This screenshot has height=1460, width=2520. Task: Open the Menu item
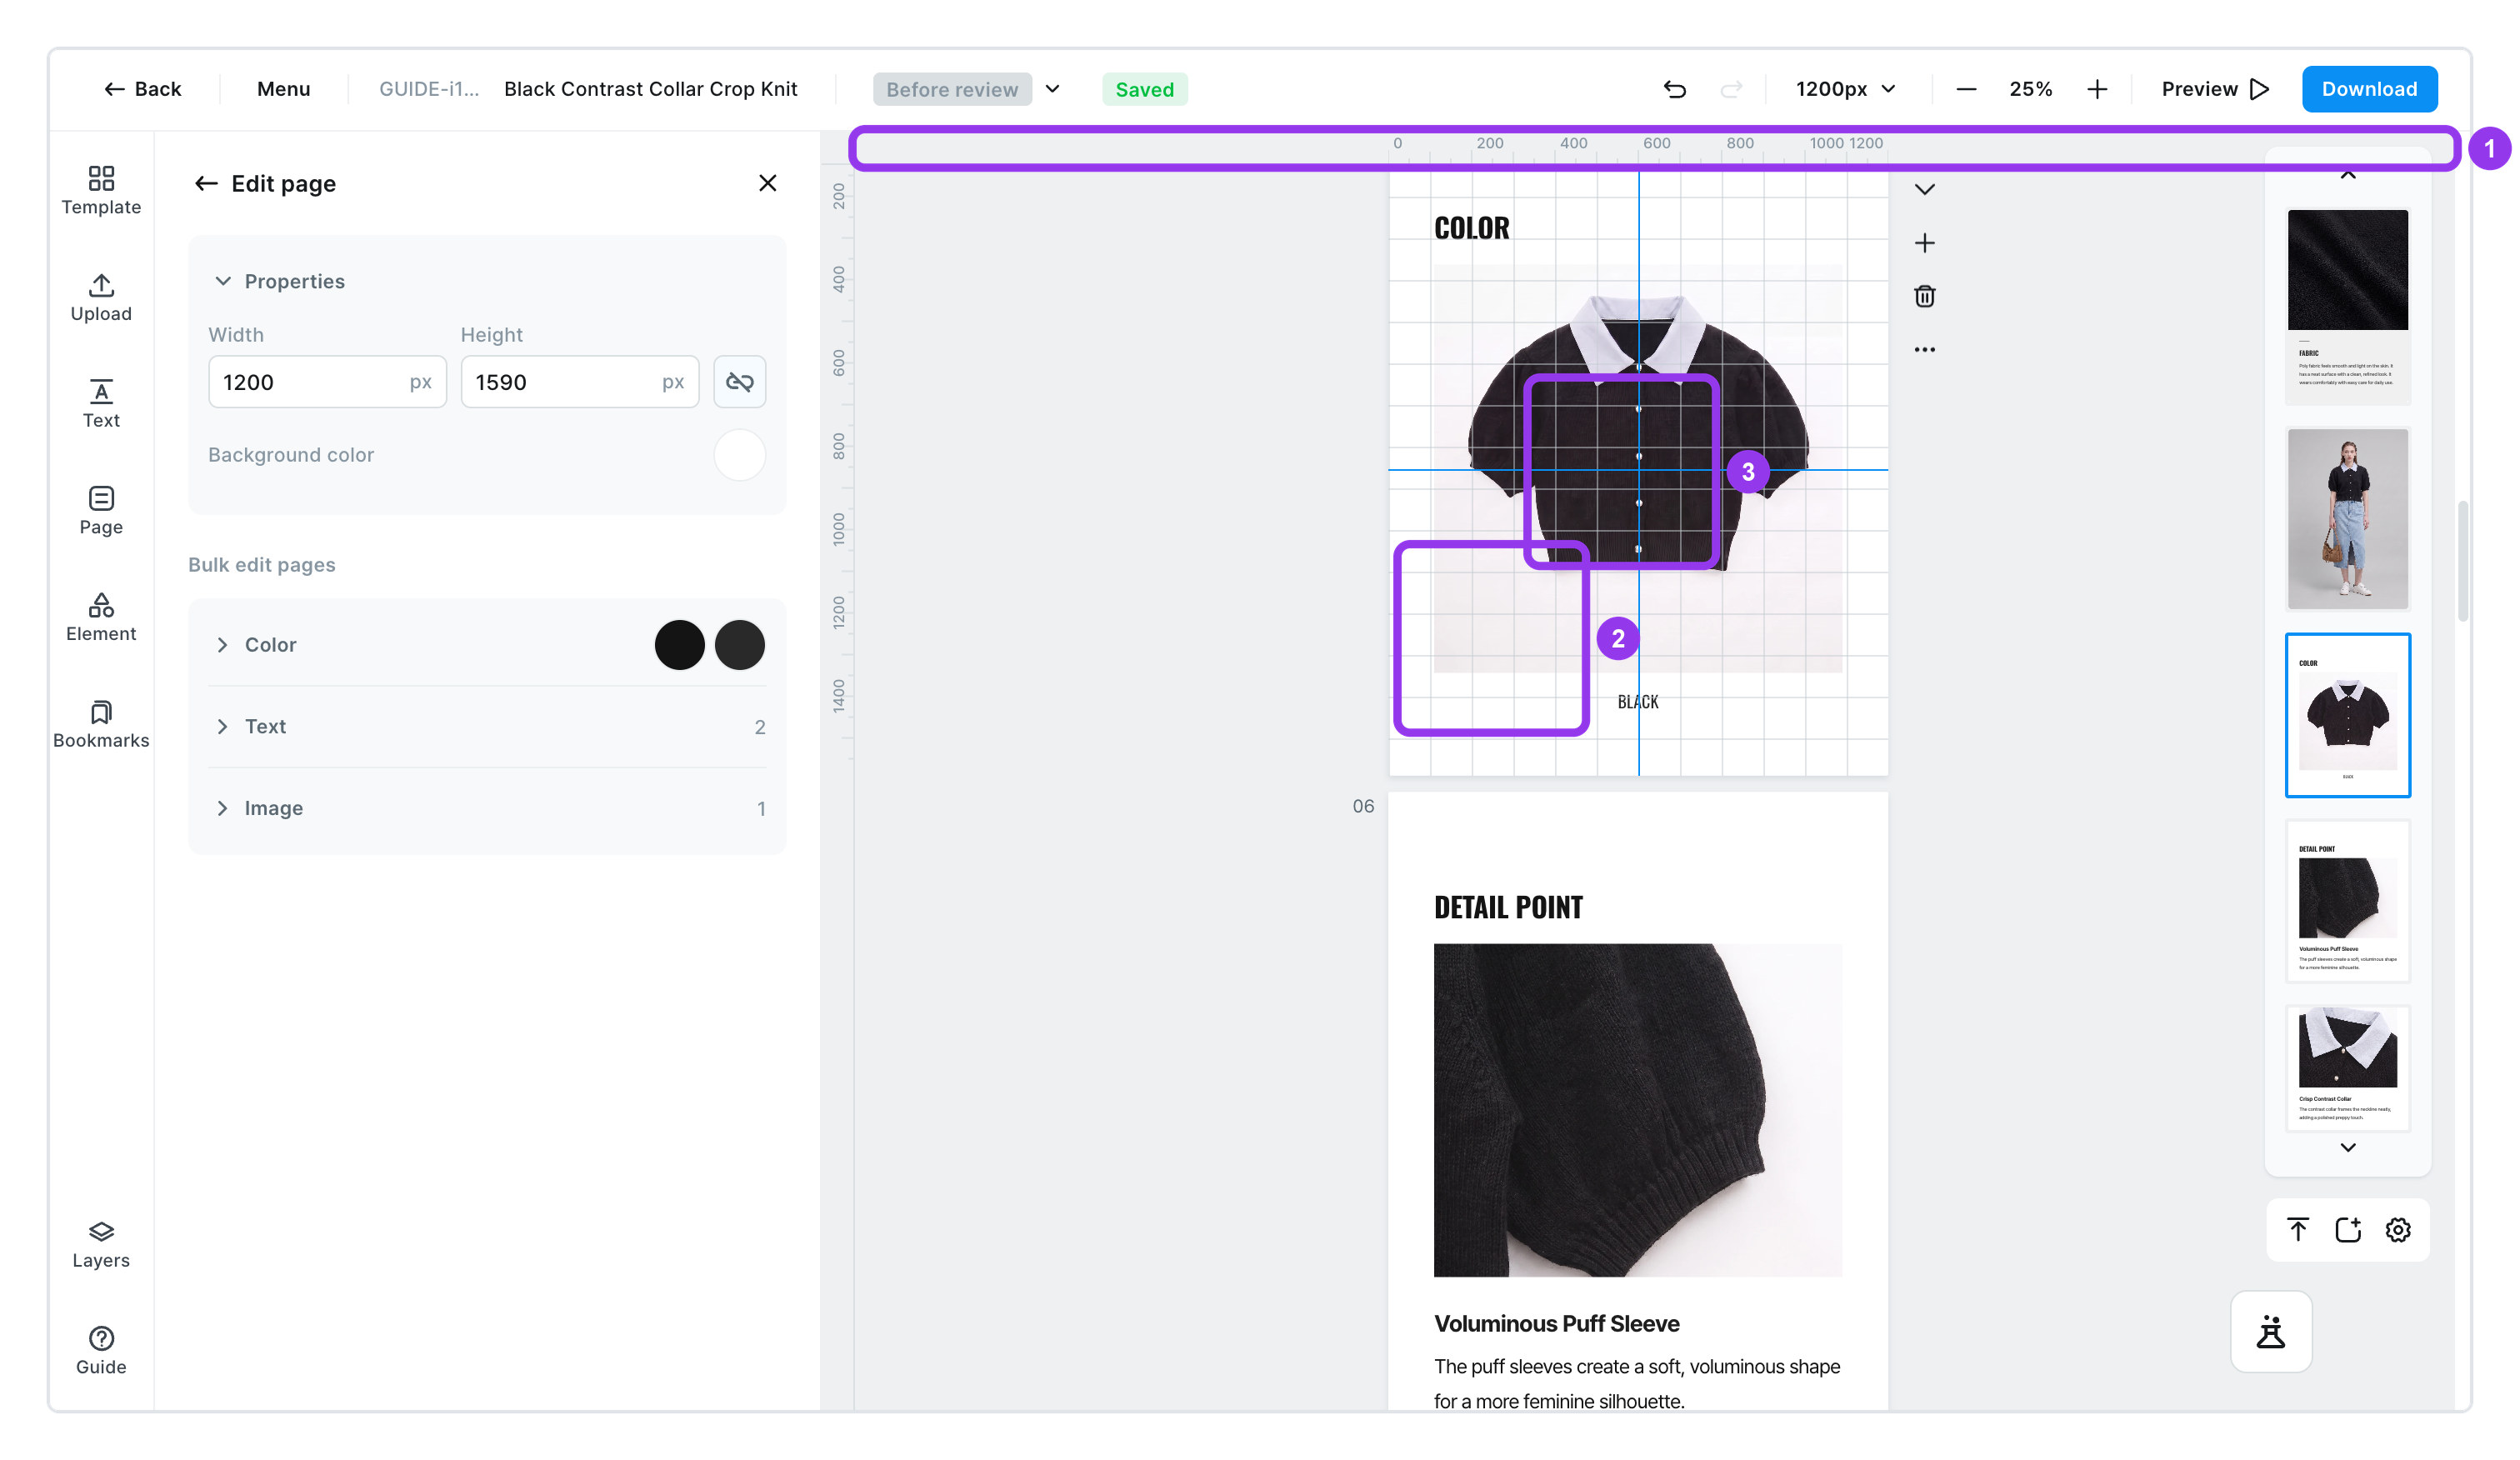point(283,89)
